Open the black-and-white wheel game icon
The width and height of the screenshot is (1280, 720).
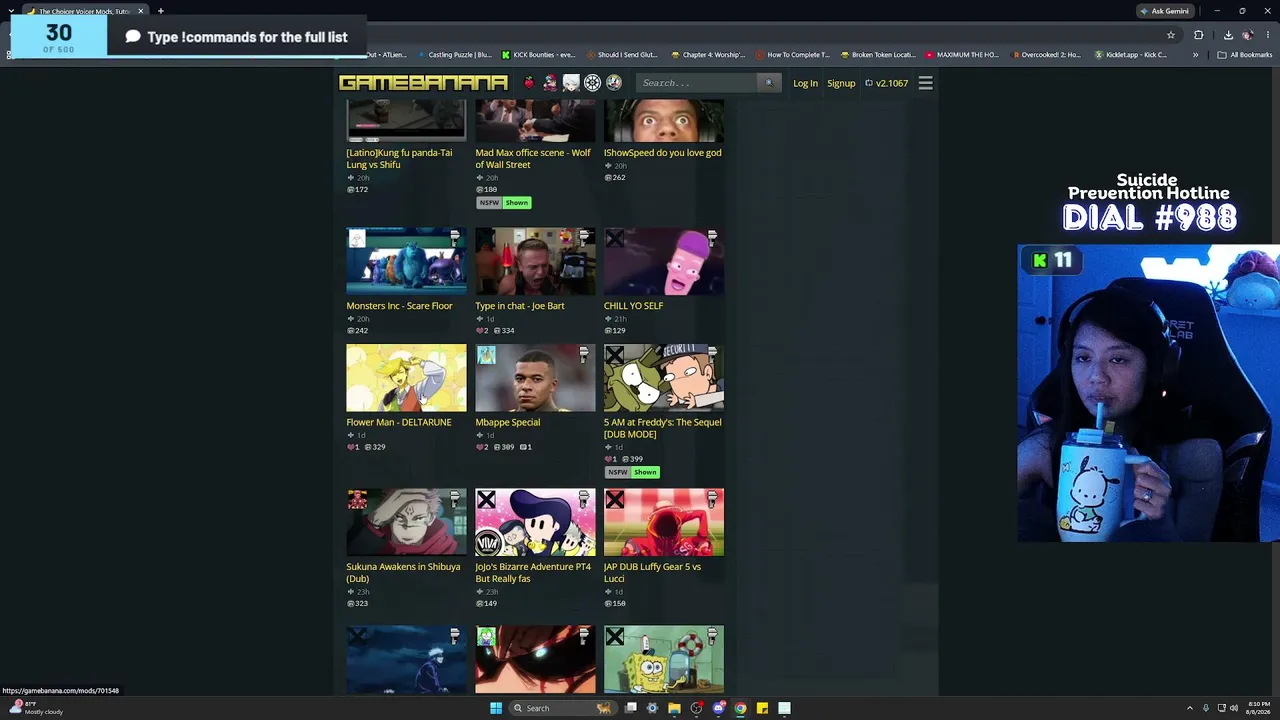point(592,83)
